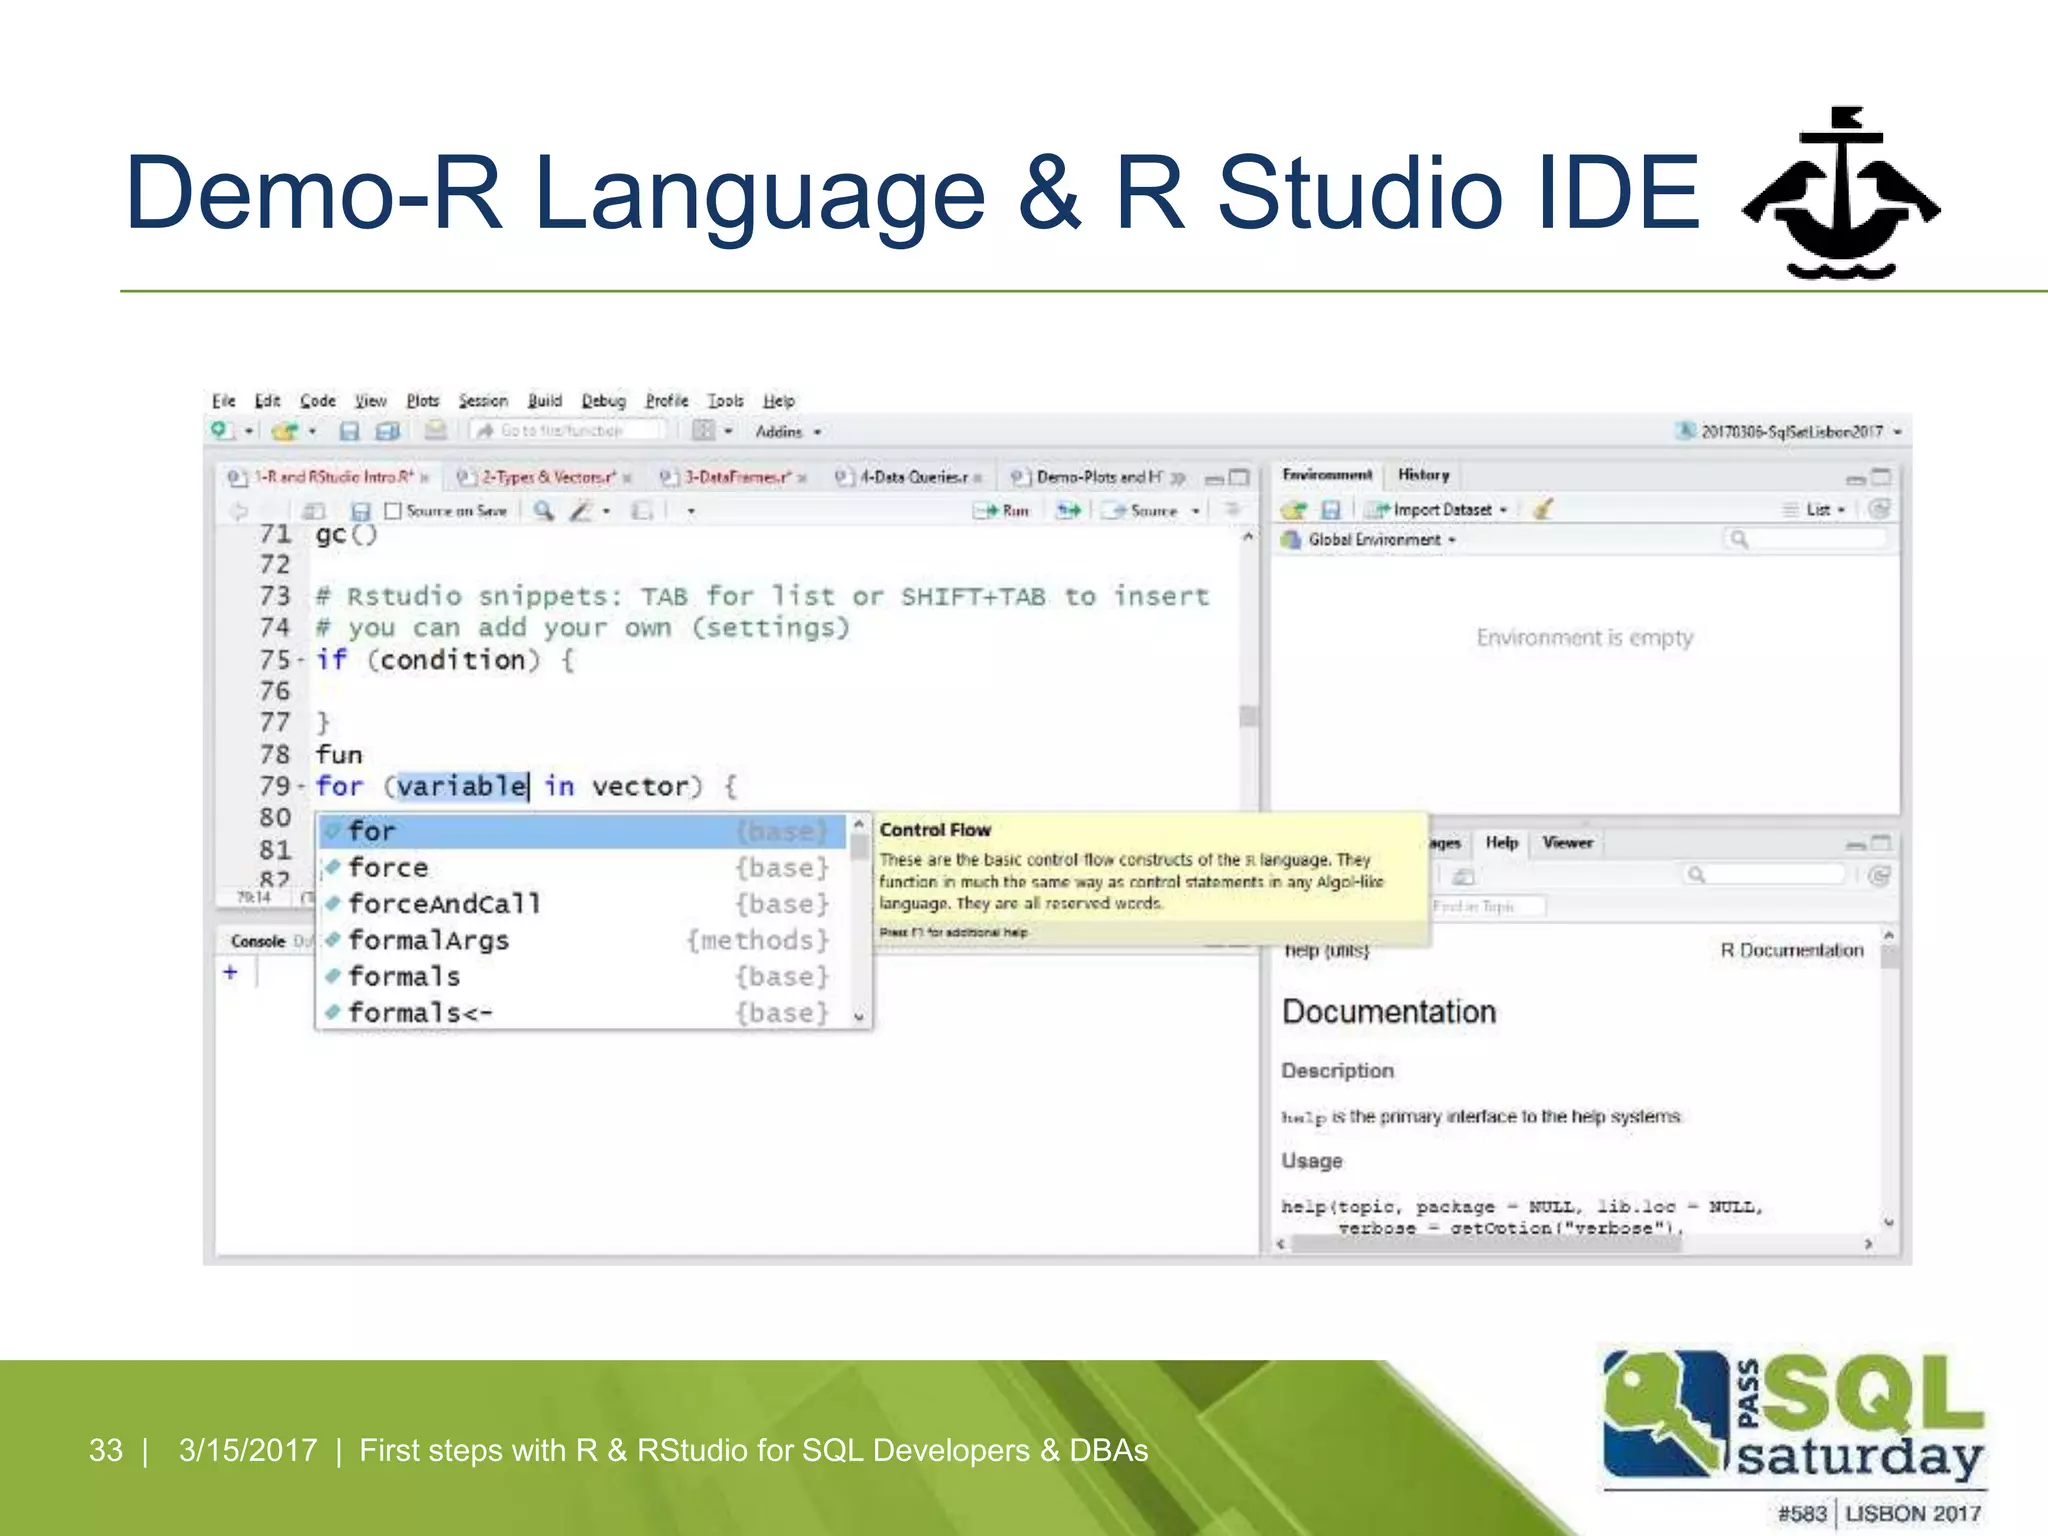Screen dimensions: 2048x1536
Task: Click the Show in new window icon in editor
Action: point(313,511)
